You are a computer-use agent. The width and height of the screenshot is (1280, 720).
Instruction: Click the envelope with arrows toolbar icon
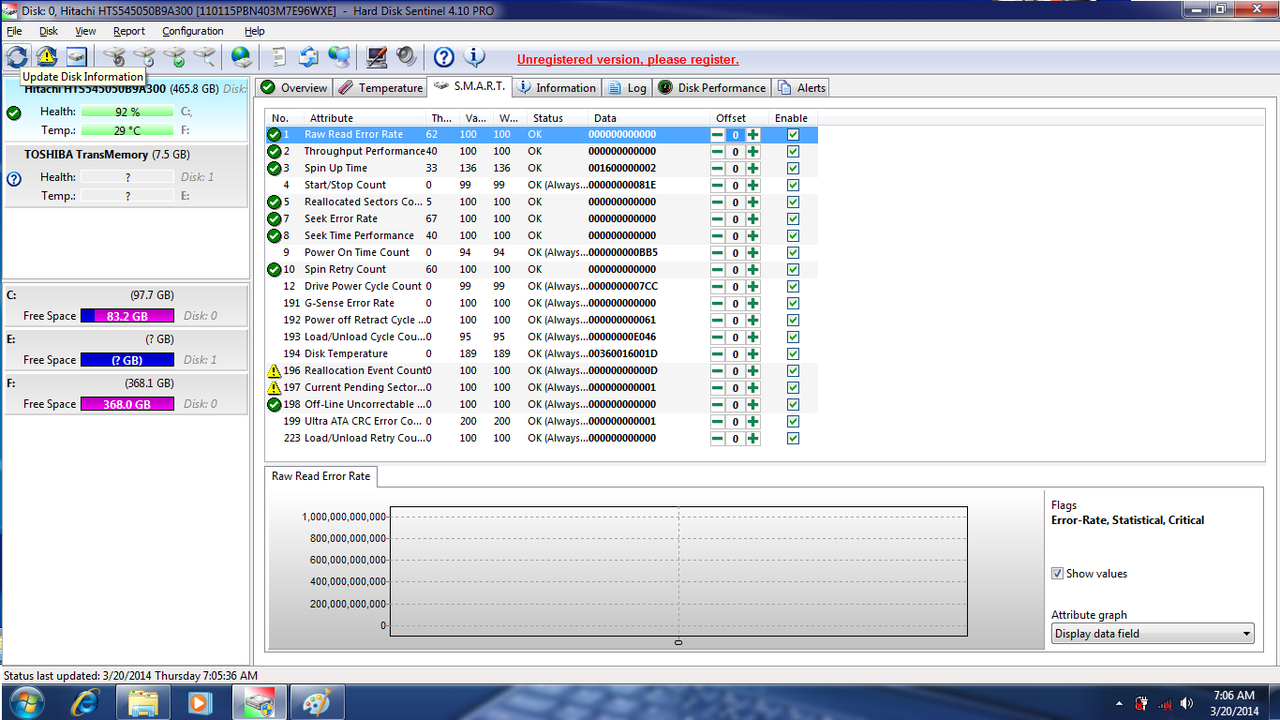point(309,57)
